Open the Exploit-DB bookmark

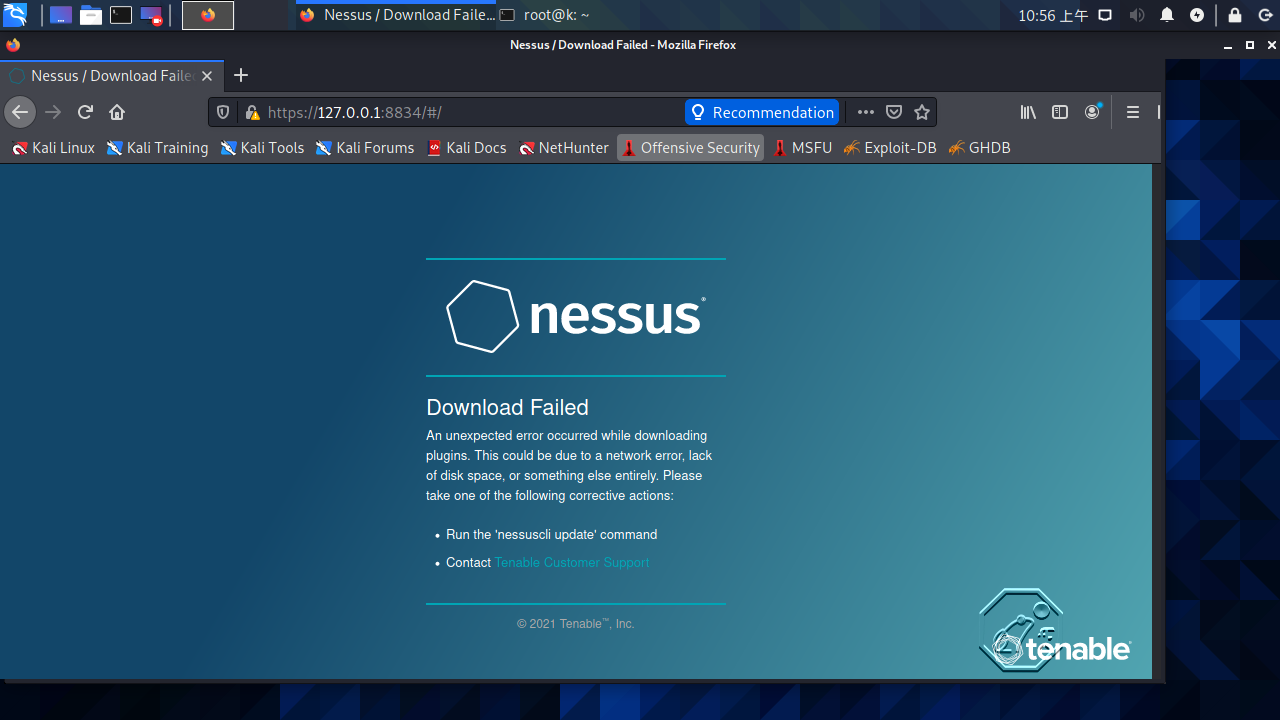(890, 148)
